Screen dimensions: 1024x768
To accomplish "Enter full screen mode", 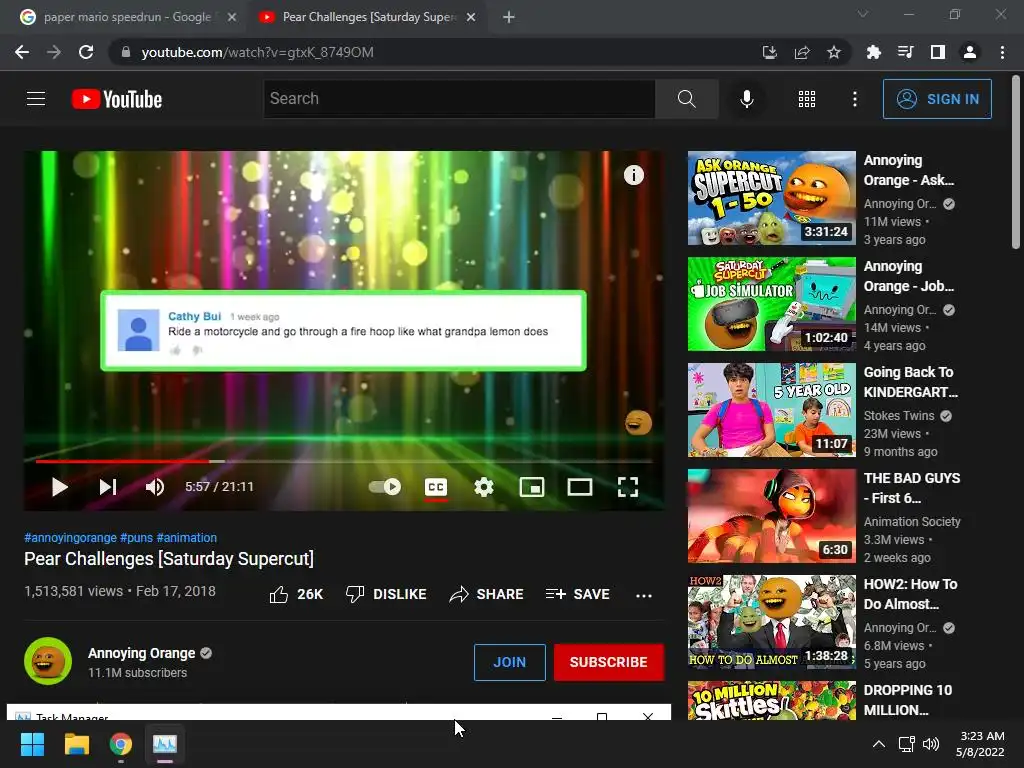I will point(628,487).
